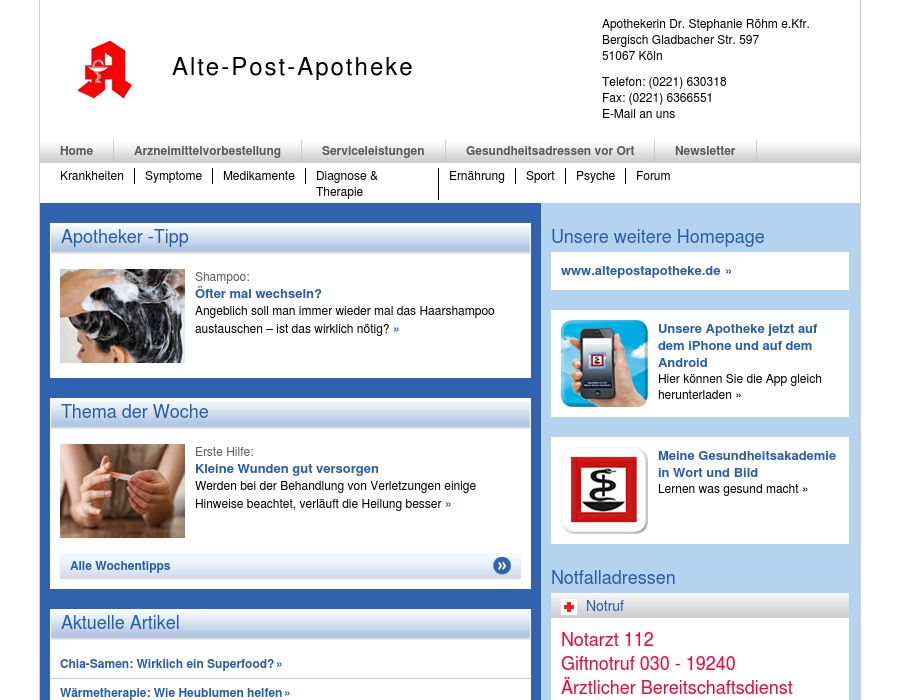Click the Gesundheitsakademie snake emblem icon
The width and height of the screenshot is (900, 700).
pyautogui.click(x=604, y=490)
